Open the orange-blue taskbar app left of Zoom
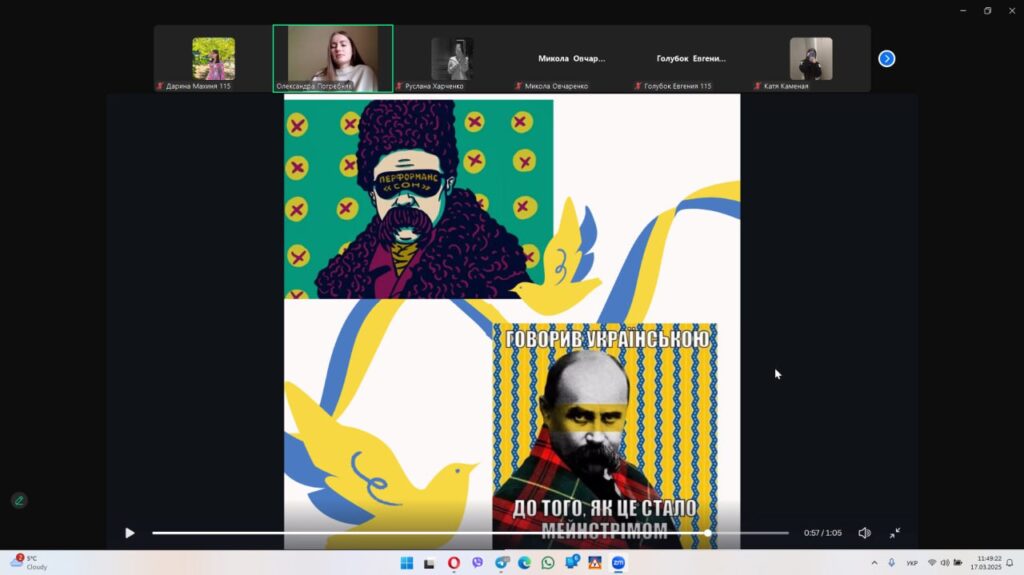 click(x=595, y=563)
